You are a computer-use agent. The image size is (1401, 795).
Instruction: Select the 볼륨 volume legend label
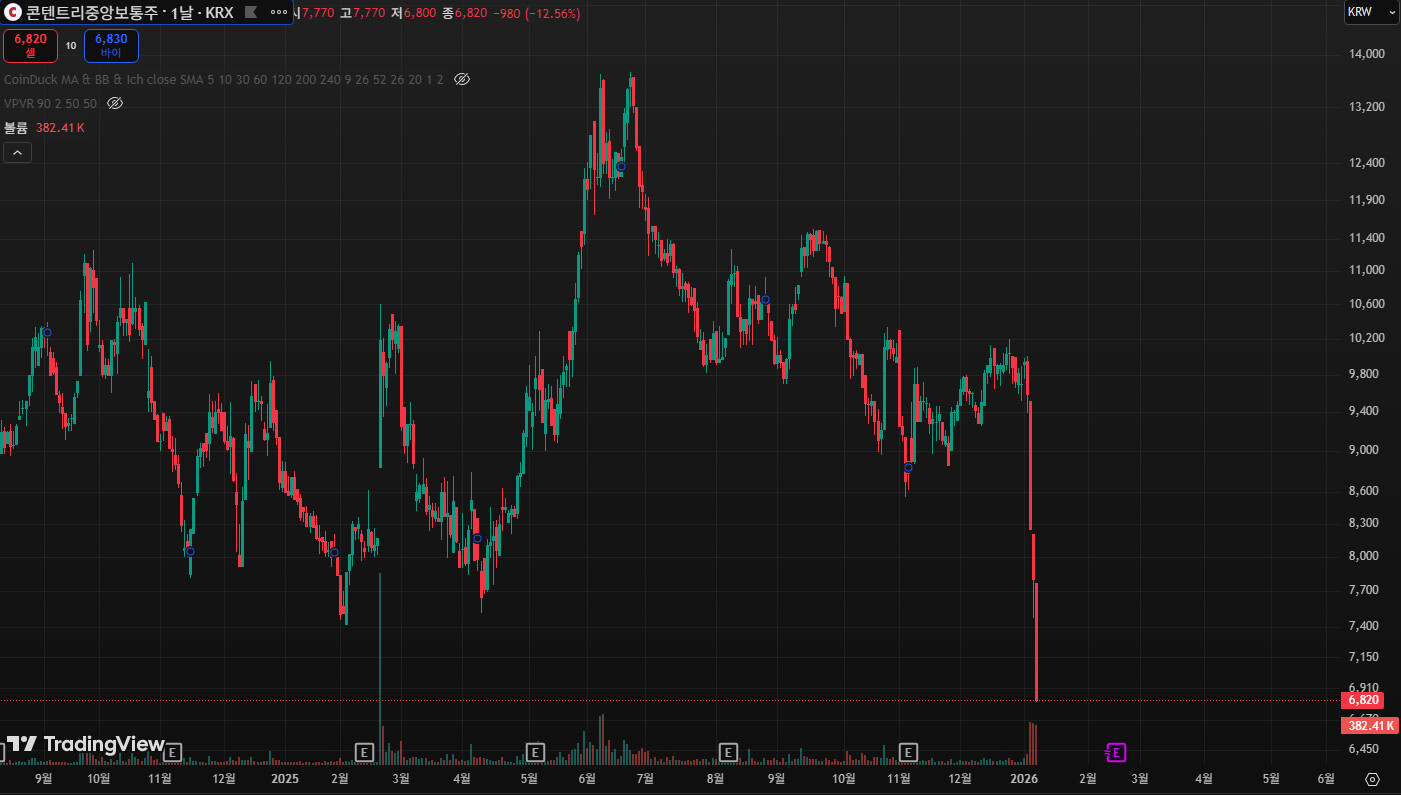pos(16,128)
